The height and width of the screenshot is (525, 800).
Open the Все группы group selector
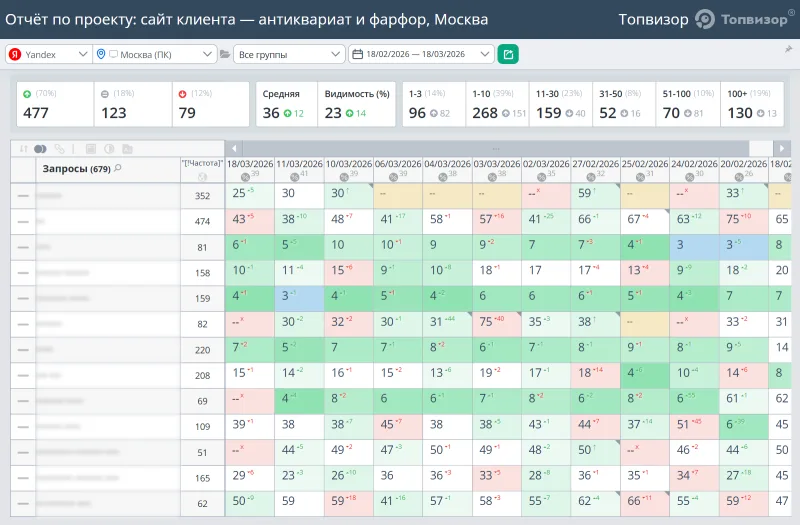pyautogui.click(x=289, y=54)
